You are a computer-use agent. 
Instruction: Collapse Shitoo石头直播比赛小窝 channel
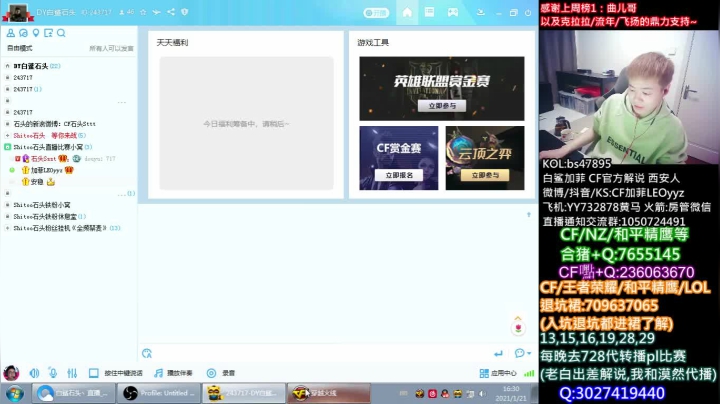click(7, 147)
